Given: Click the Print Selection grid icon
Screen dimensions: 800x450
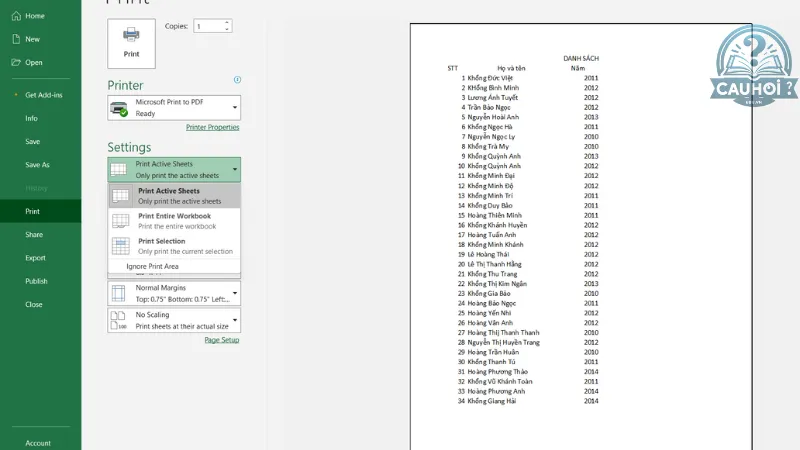Looking at the screenshot, I should coord(121,246).
